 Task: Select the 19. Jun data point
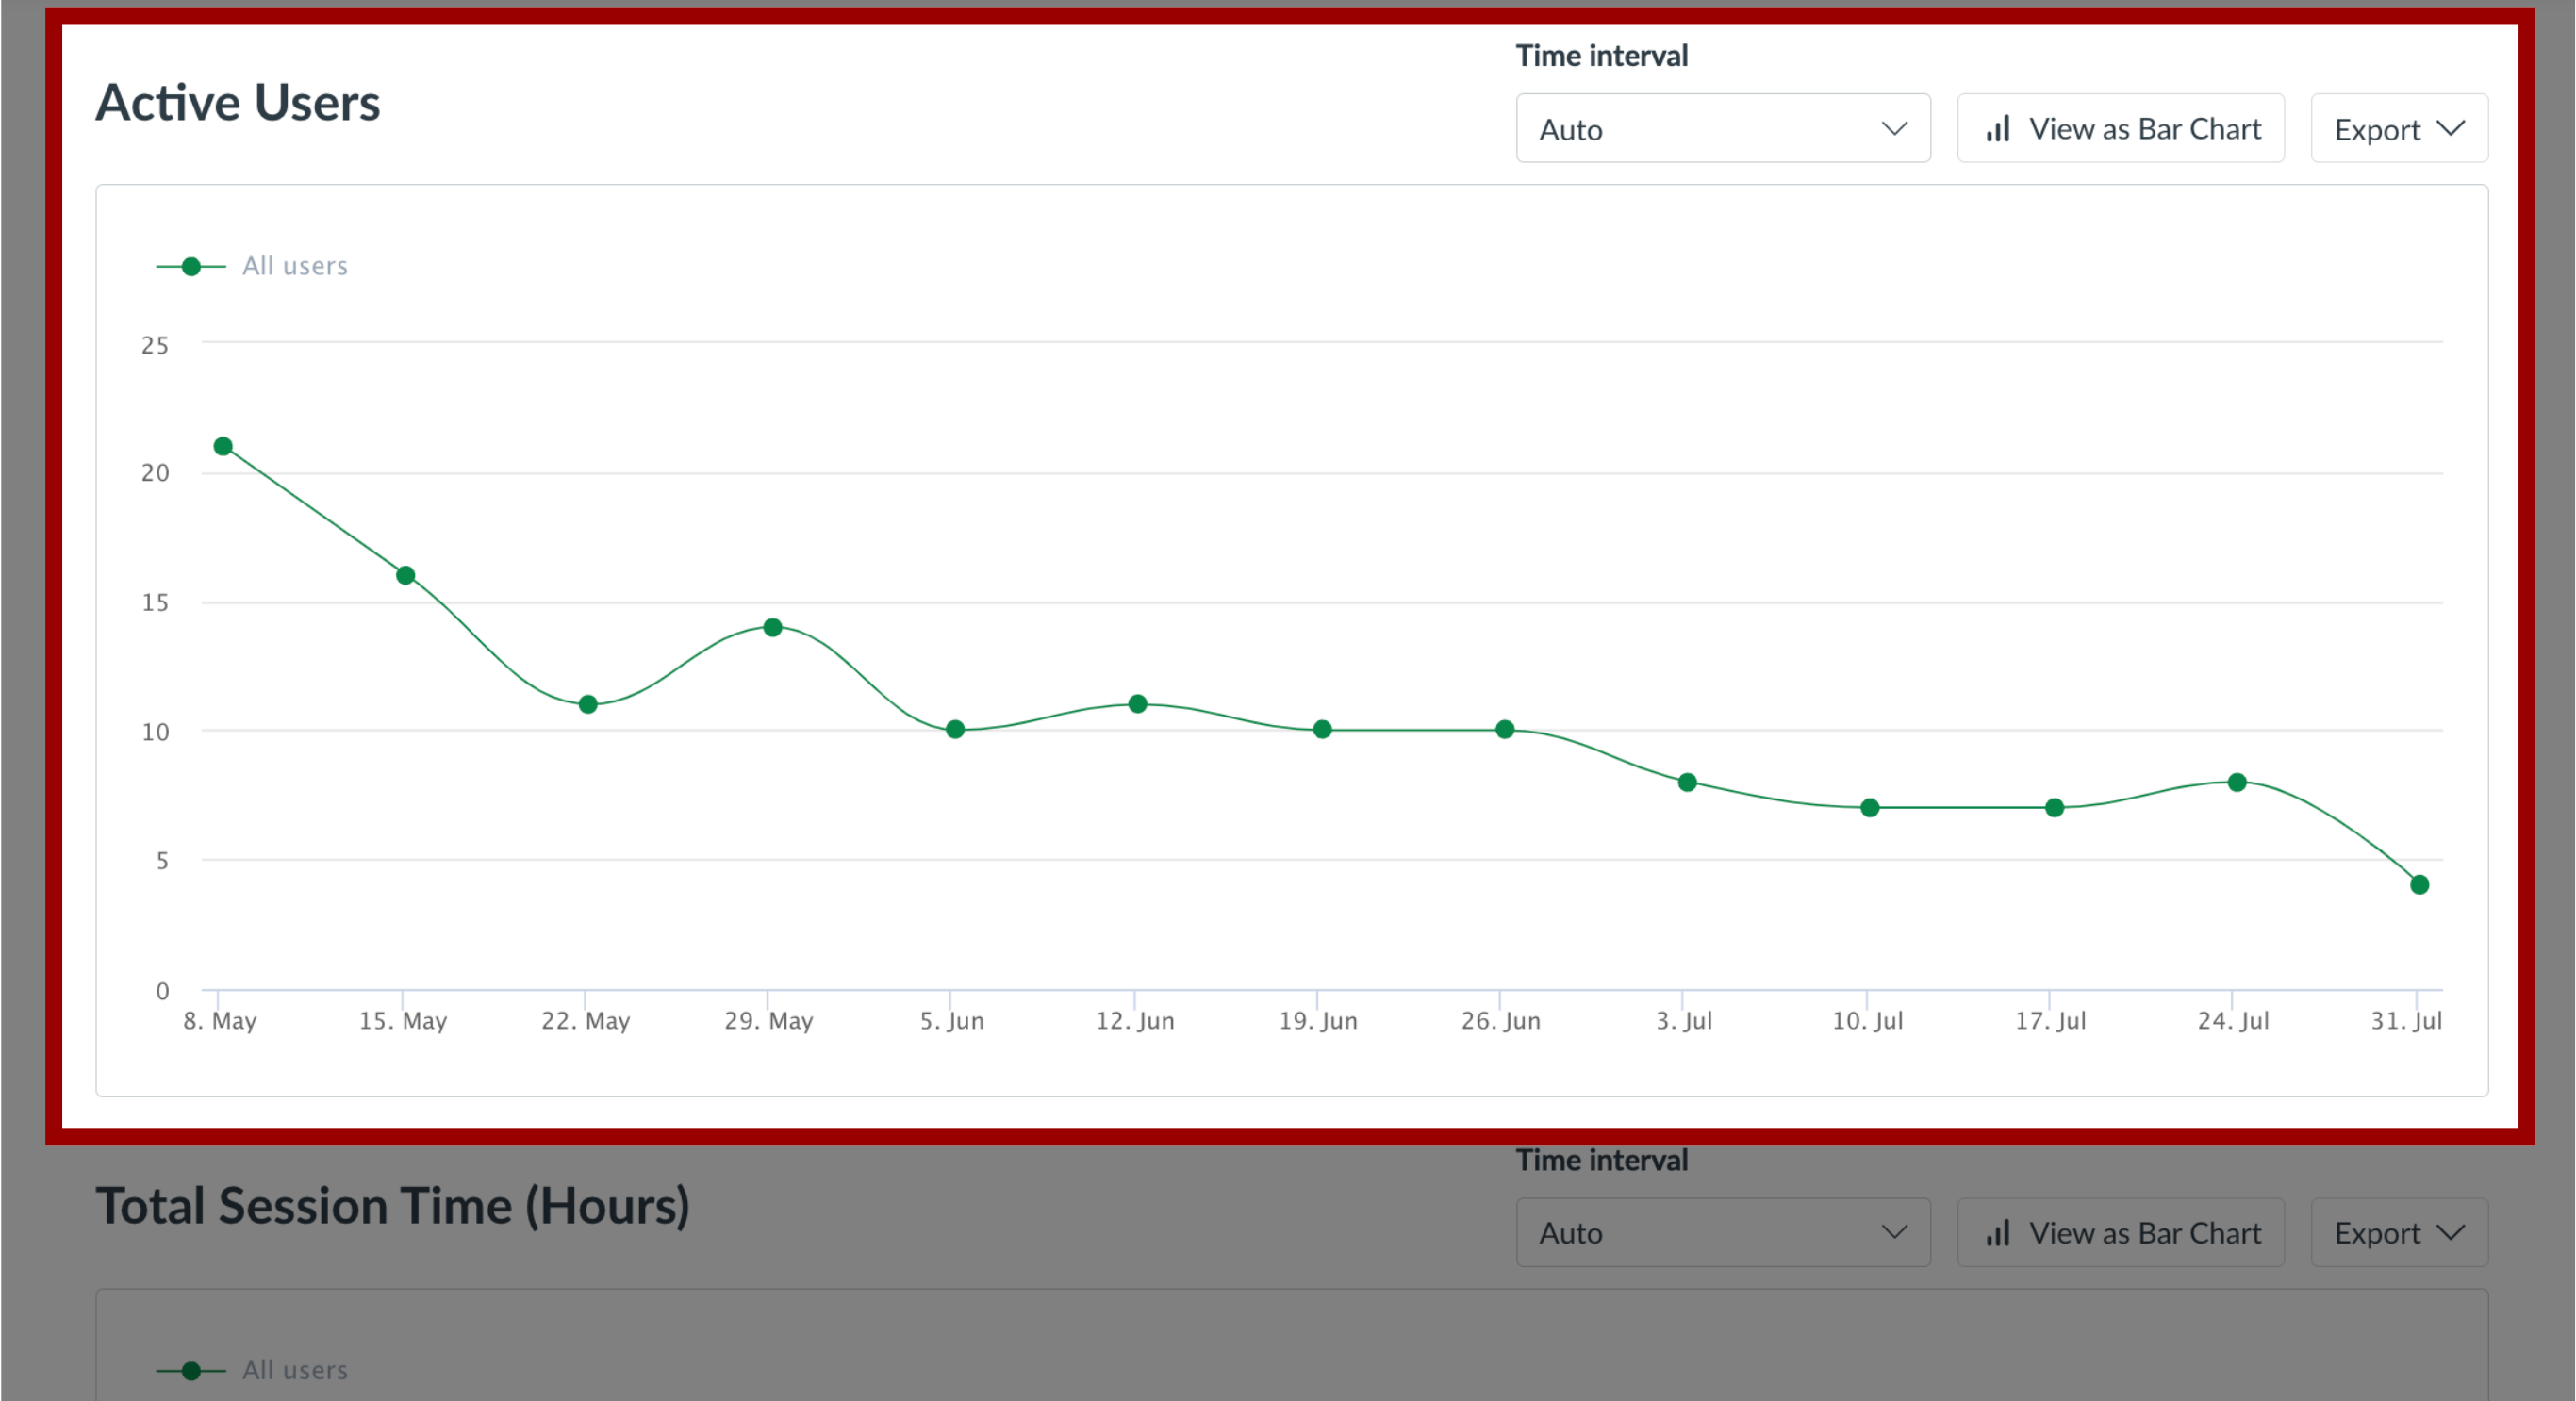pos(1322,729)
